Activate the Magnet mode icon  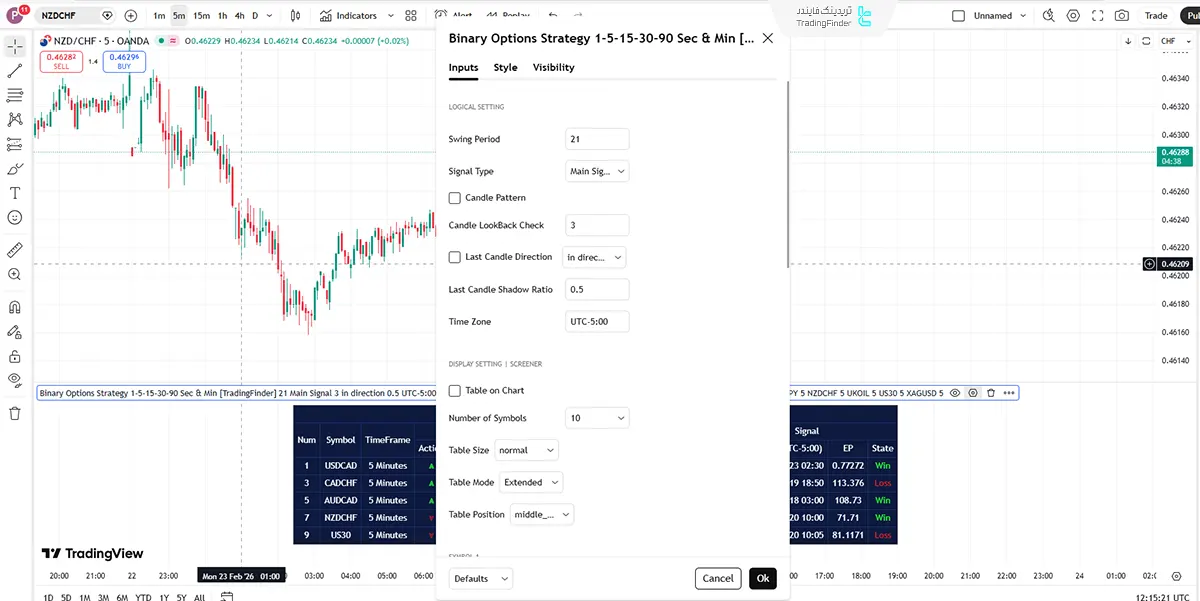15,307
